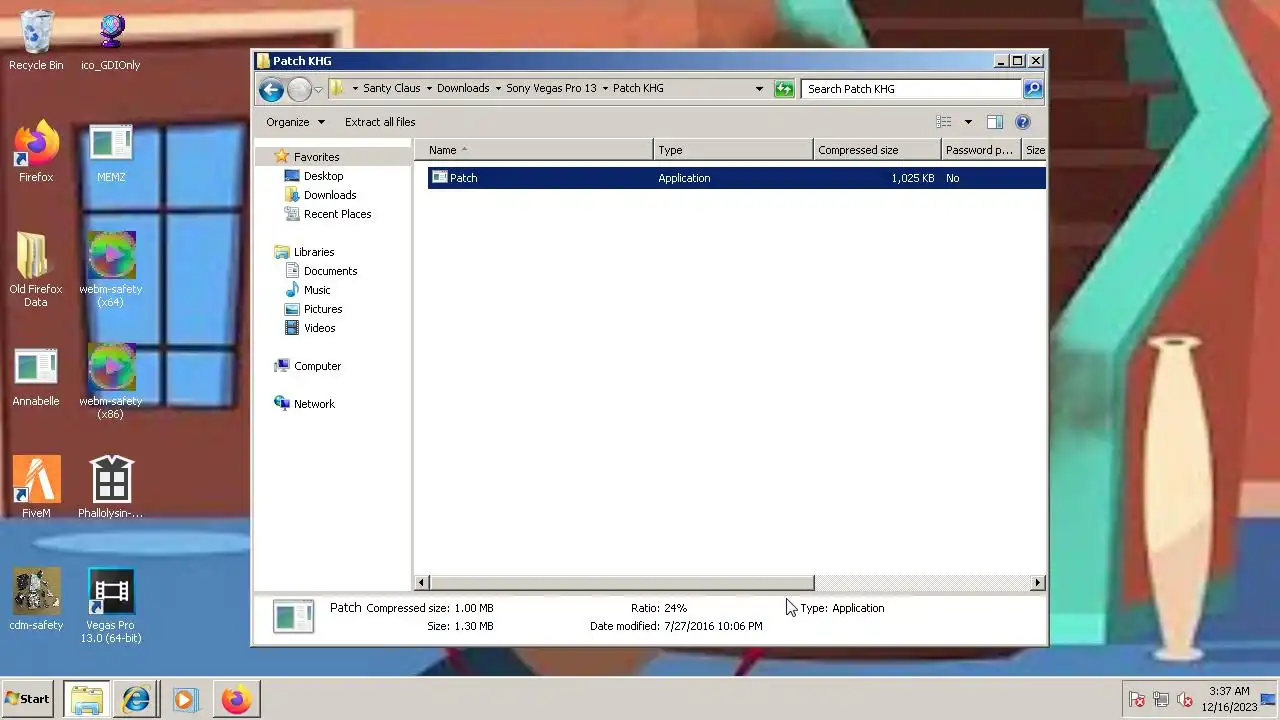Select the cdm-safety desktop icon
Screen dimensions: 1280x720
[36, 600]
